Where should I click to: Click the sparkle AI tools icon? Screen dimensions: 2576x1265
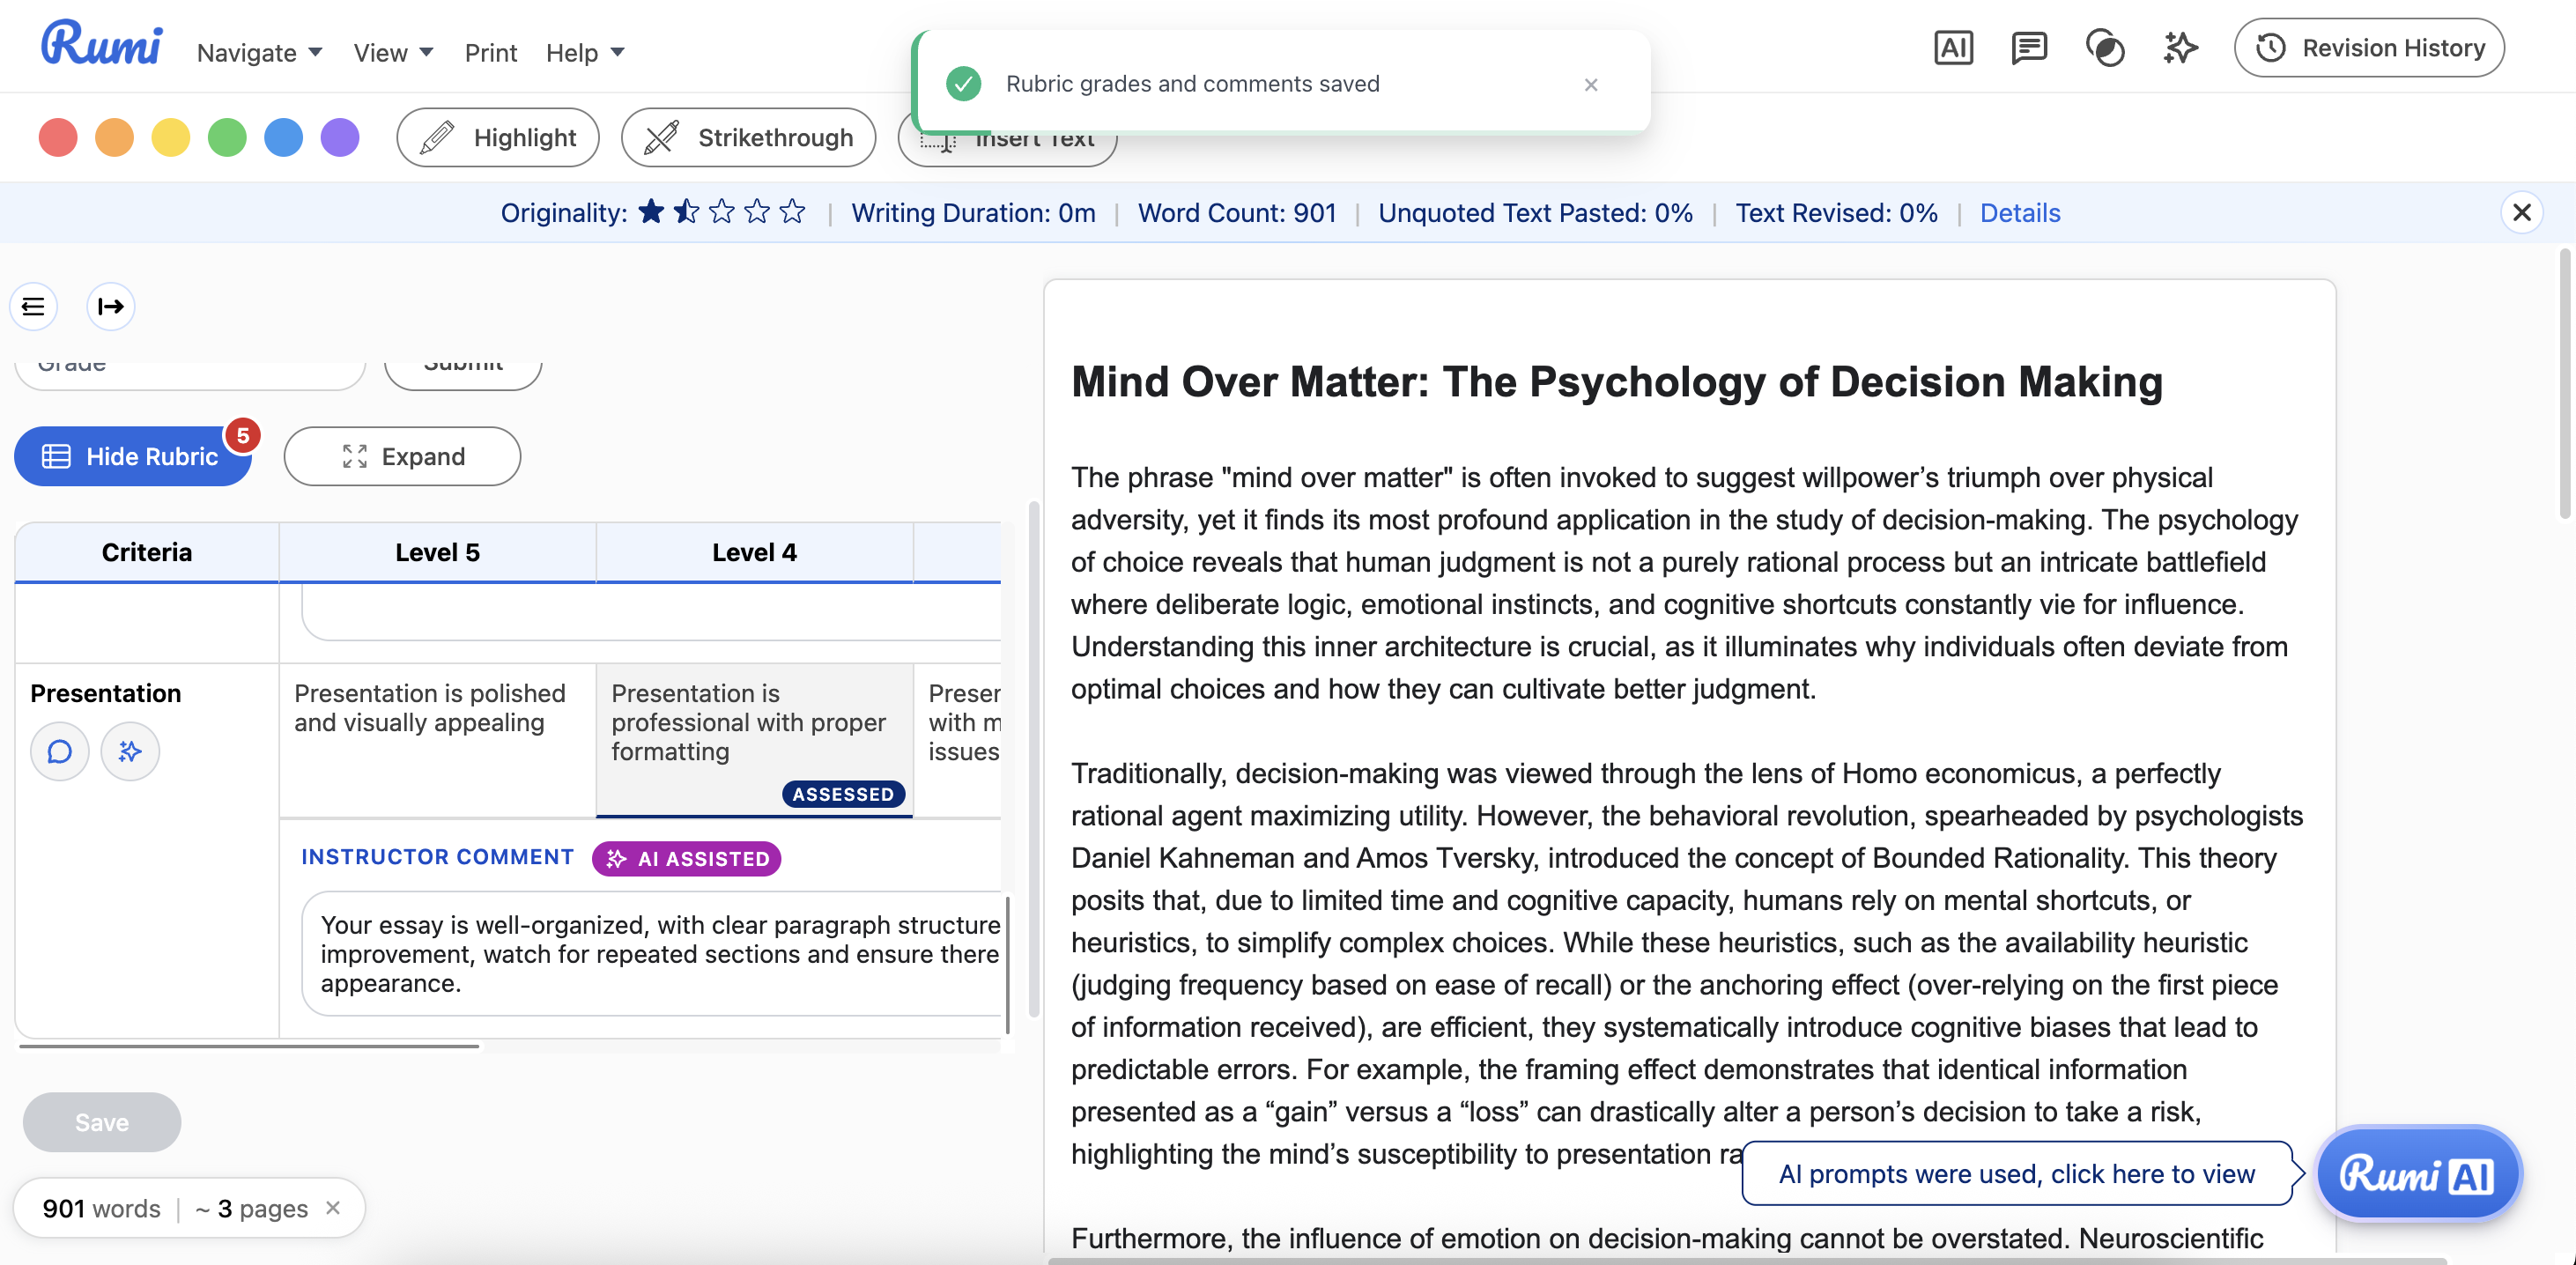[2180, 48]
